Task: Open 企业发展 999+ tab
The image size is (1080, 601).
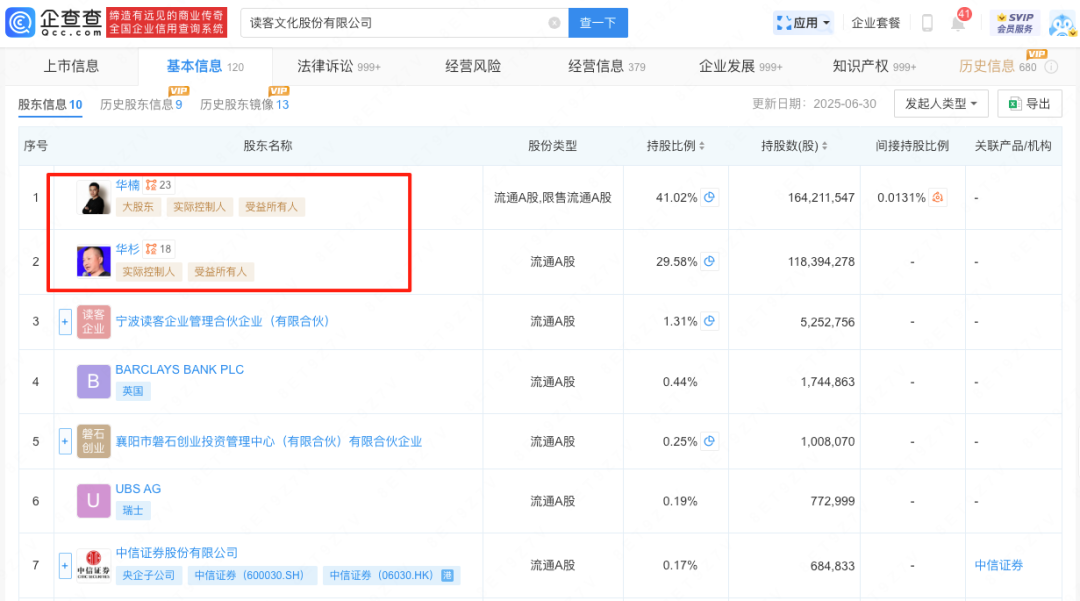Action: [741, 67]
